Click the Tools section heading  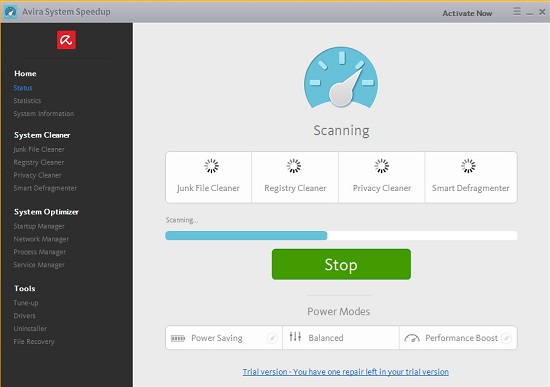coord(25,288)
